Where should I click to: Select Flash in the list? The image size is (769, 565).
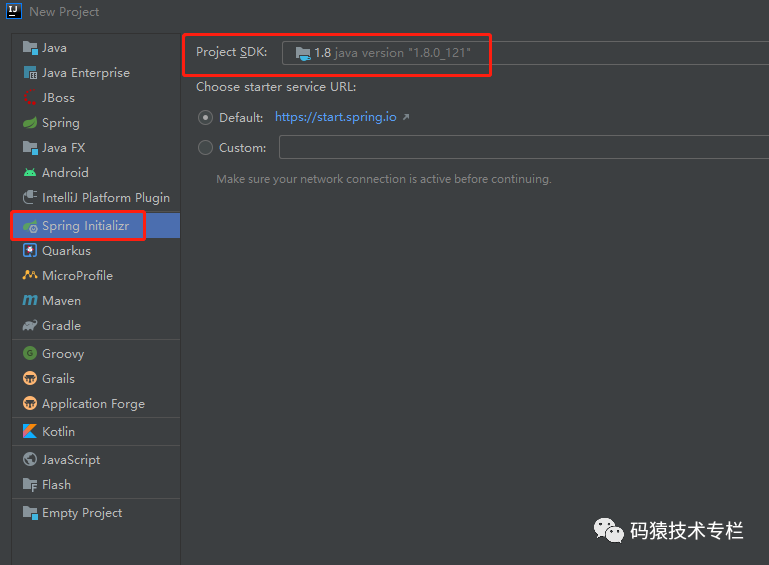96,485
